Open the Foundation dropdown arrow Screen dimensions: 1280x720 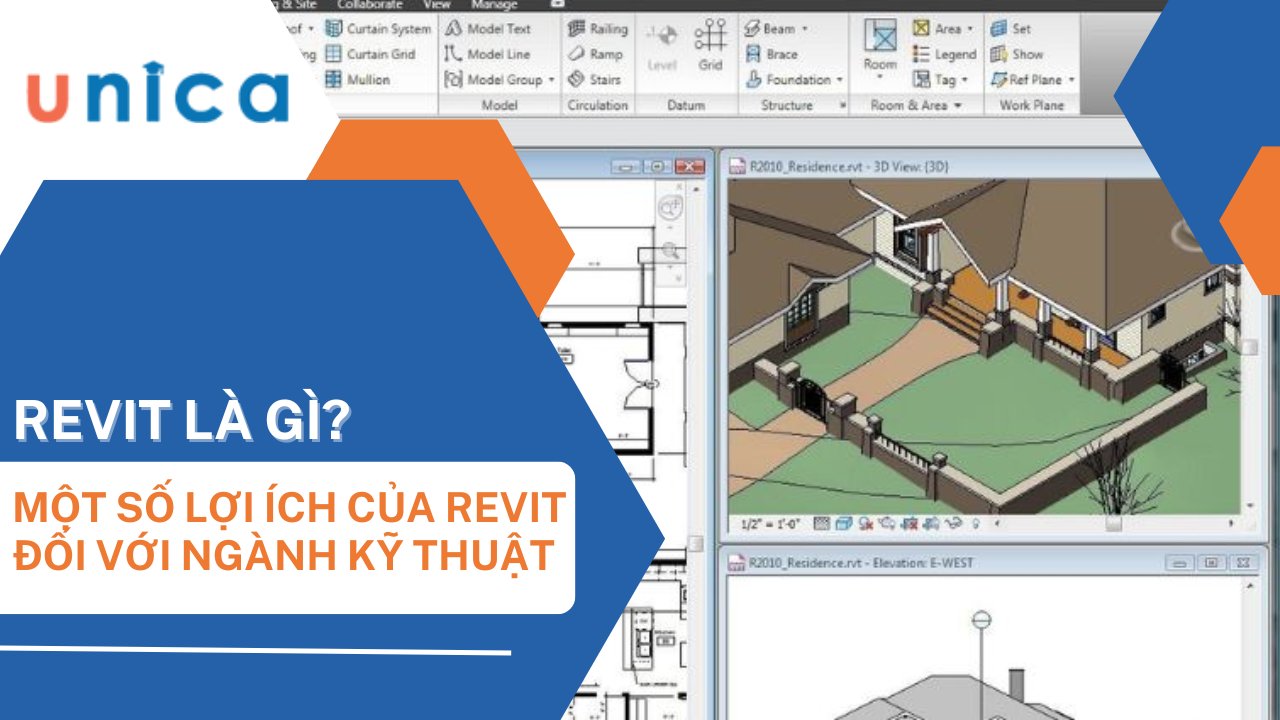(840, 80)
